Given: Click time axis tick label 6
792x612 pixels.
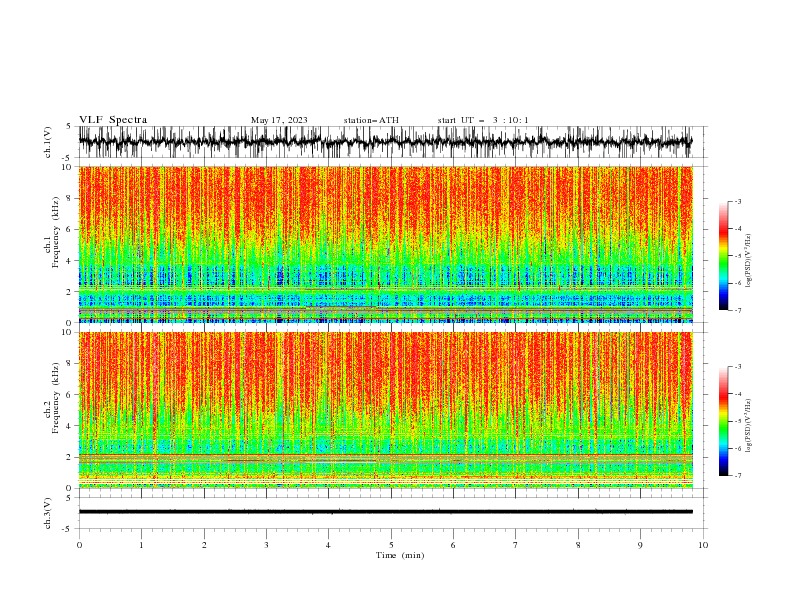Looking at the screenshot, I should [453, 545].
